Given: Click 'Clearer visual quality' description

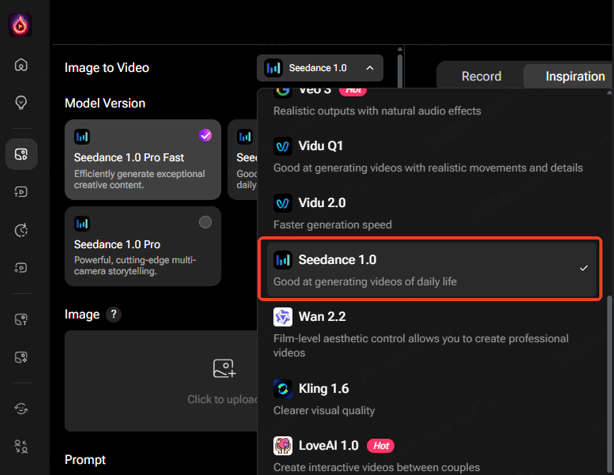Looking at the screenshot, I should (324, 410).
